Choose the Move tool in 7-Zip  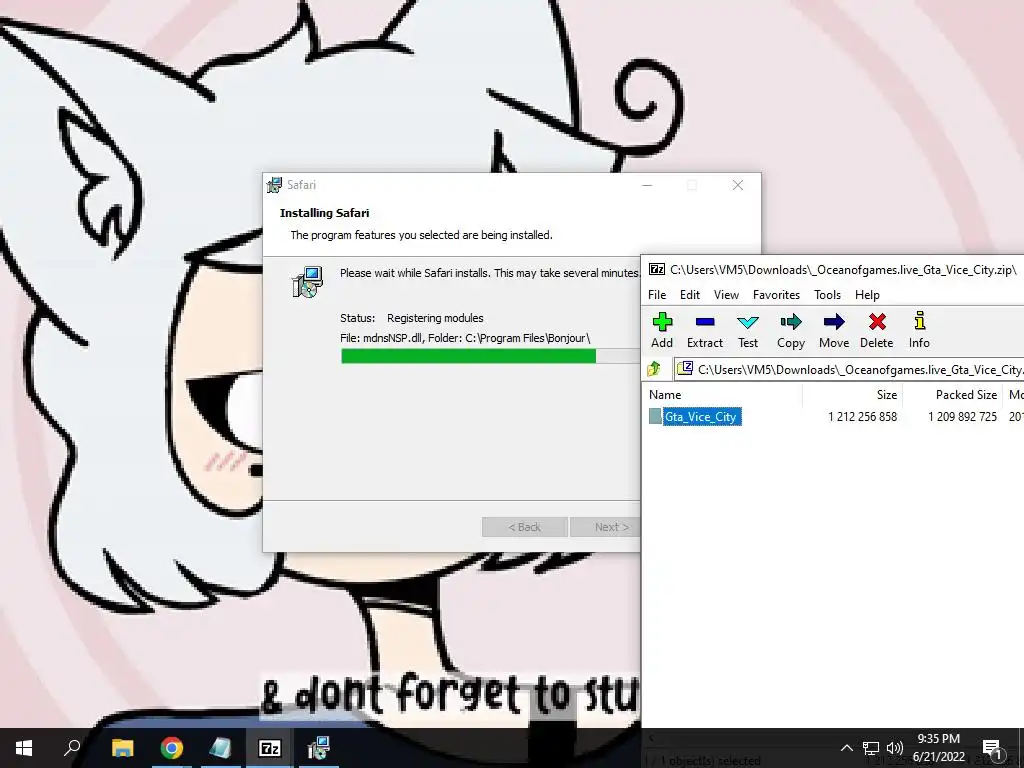834,330
